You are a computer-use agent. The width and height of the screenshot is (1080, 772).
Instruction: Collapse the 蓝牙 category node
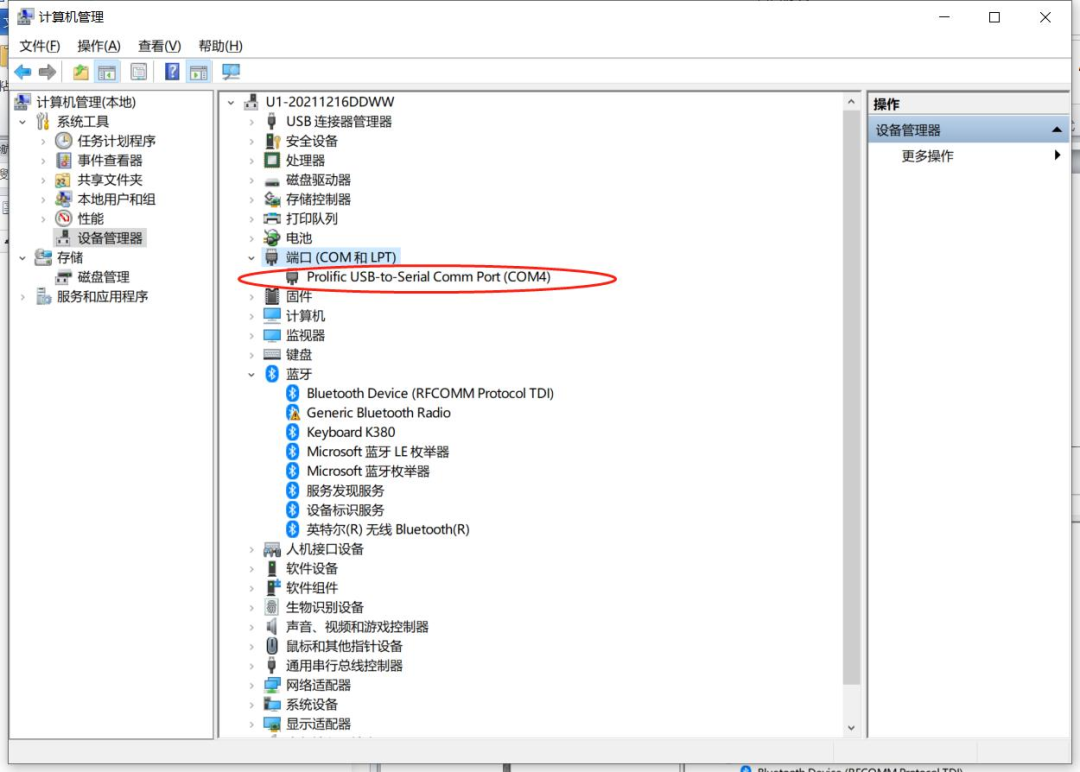252,374
